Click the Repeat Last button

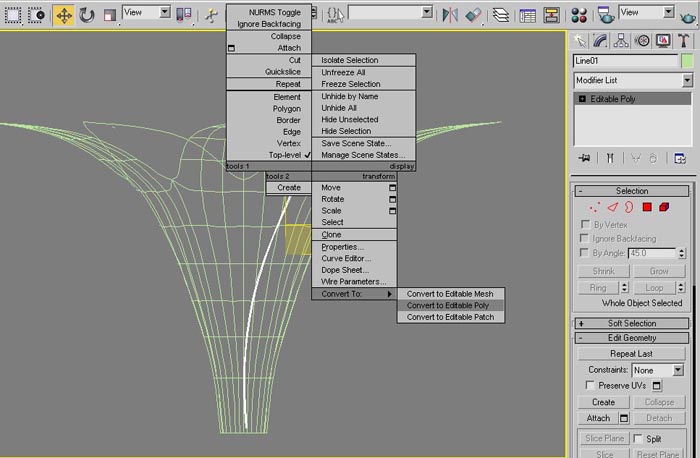point(631,354)
